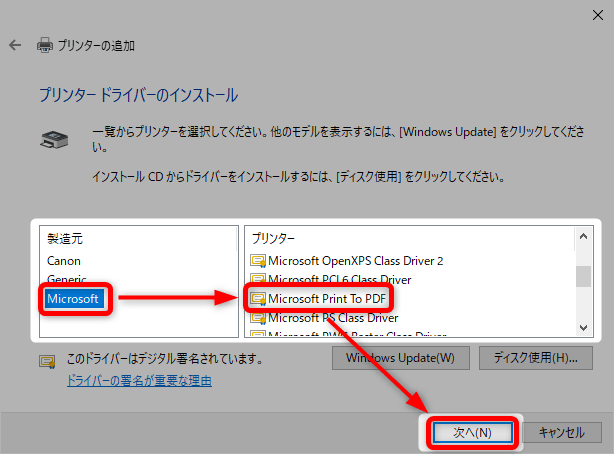This screenshot has height=454, width=614.
Task: Click the ディスク使用(H)... button
Action: [x=536, y=358]
